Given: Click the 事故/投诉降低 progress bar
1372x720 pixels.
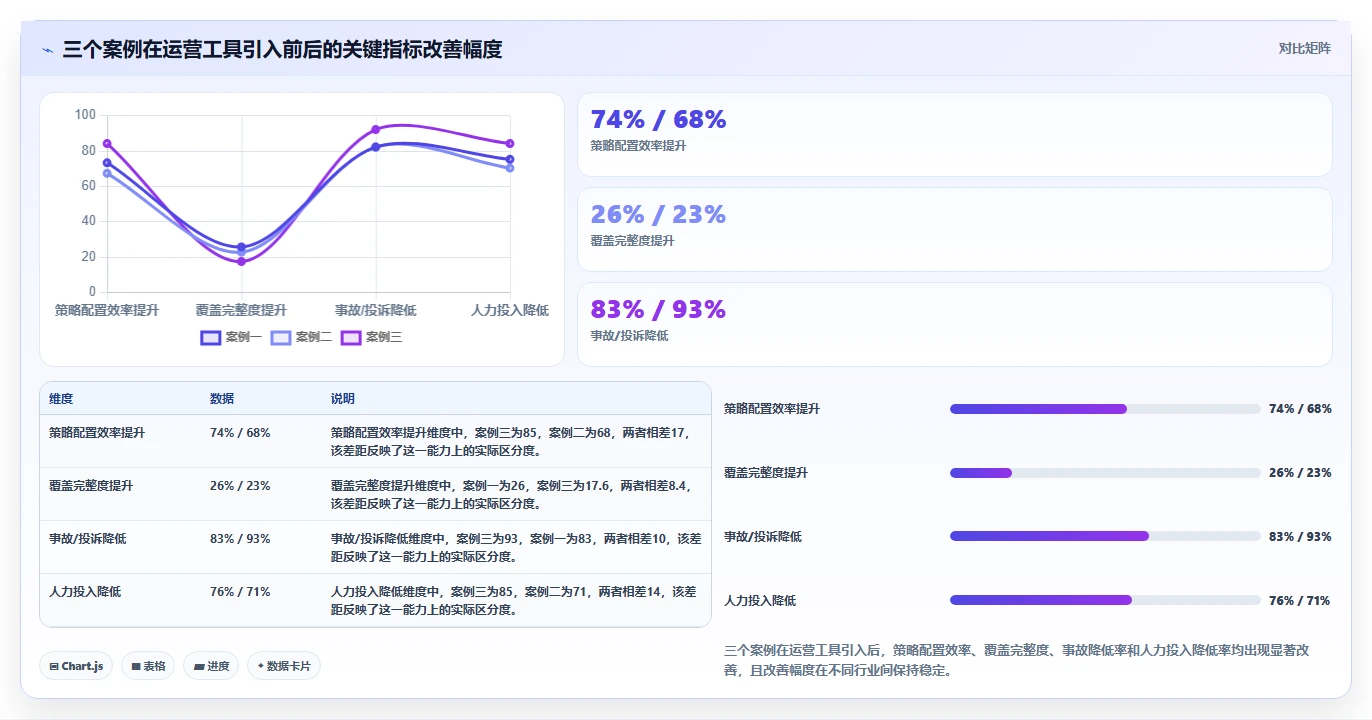Looking at the screenshot, I should click(1105, 536).
